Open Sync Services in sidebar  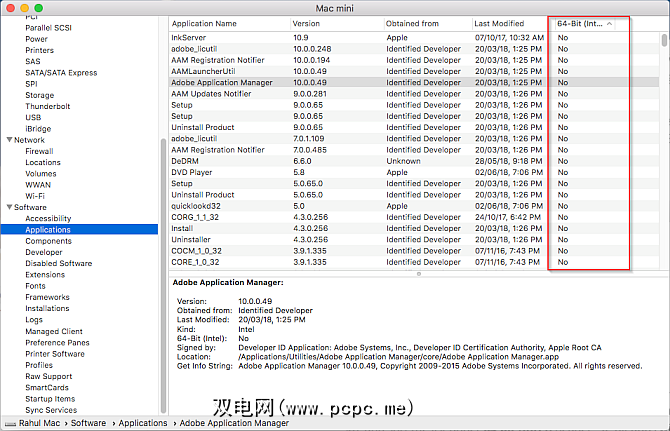[x=51, y=410]
